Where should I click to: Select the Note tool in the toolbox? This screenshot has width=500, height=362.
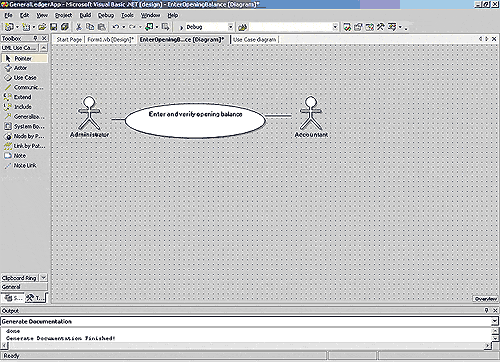(x=19, y=156)
